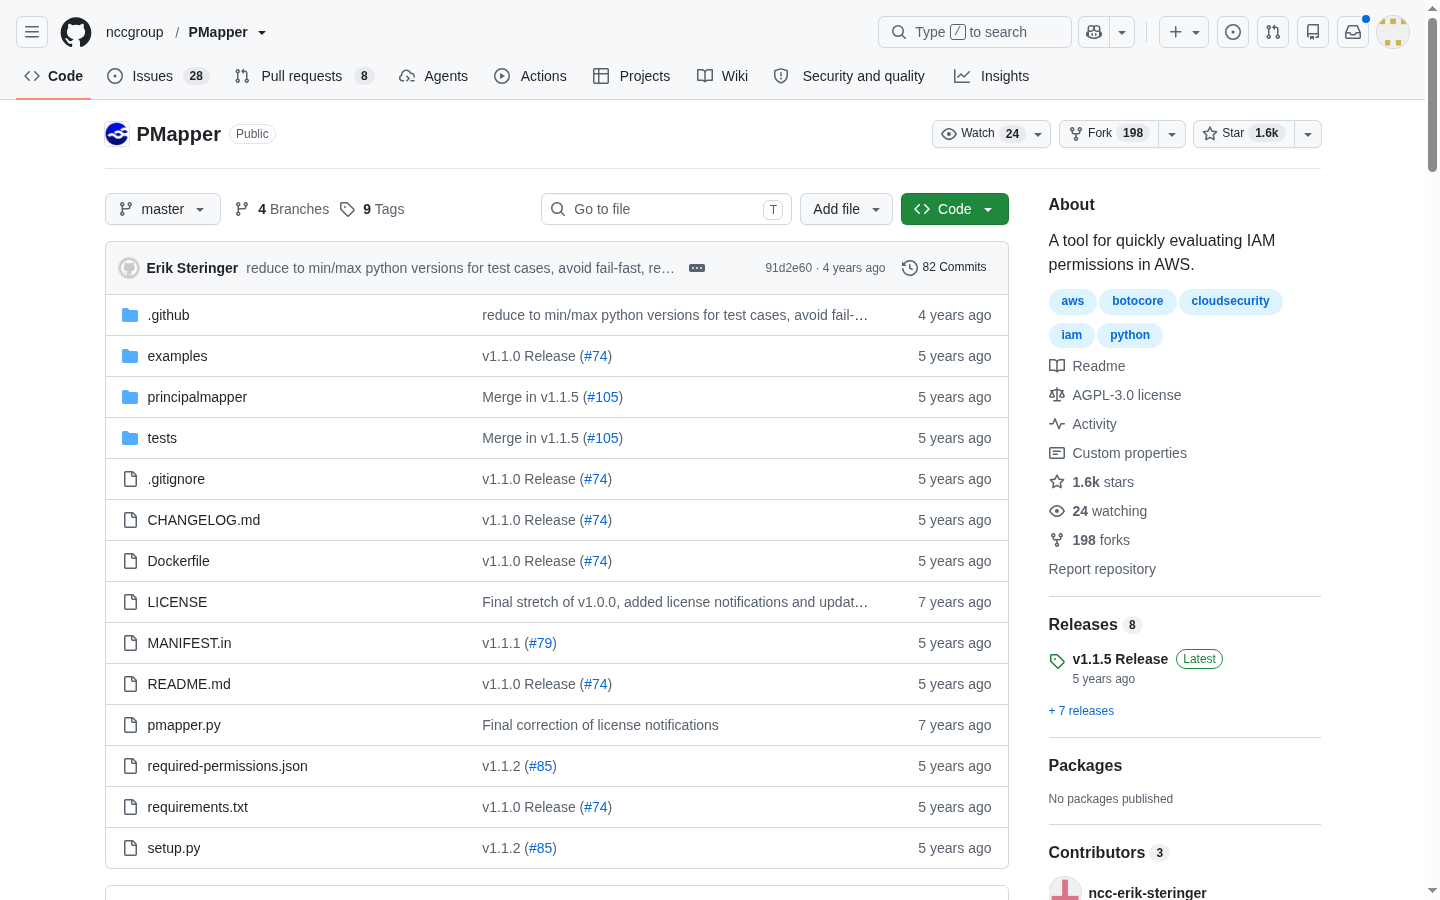Click Erik Steringer's avatar in the commit bar

coord(129,268)
